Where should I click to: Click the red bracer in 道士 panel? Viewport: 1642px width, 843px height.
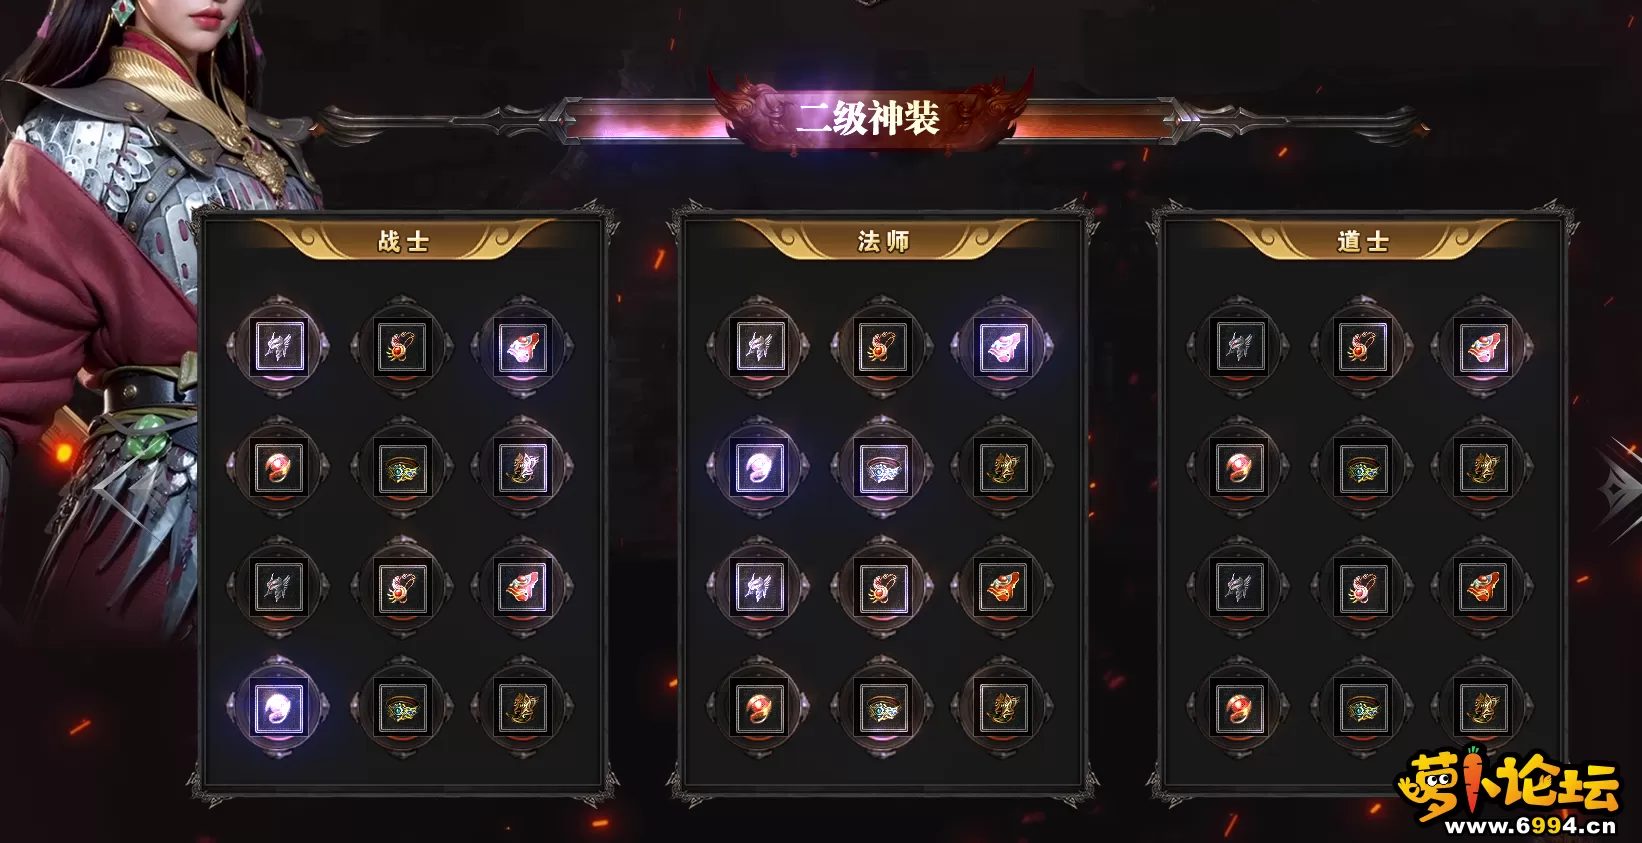click(1482, 588)
